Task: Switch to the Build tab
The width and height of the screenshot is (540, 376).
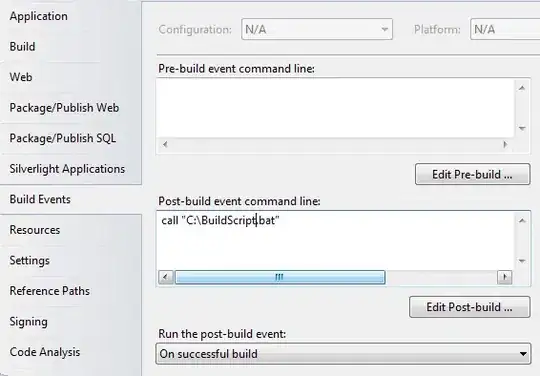Action: tap(22, 46)
